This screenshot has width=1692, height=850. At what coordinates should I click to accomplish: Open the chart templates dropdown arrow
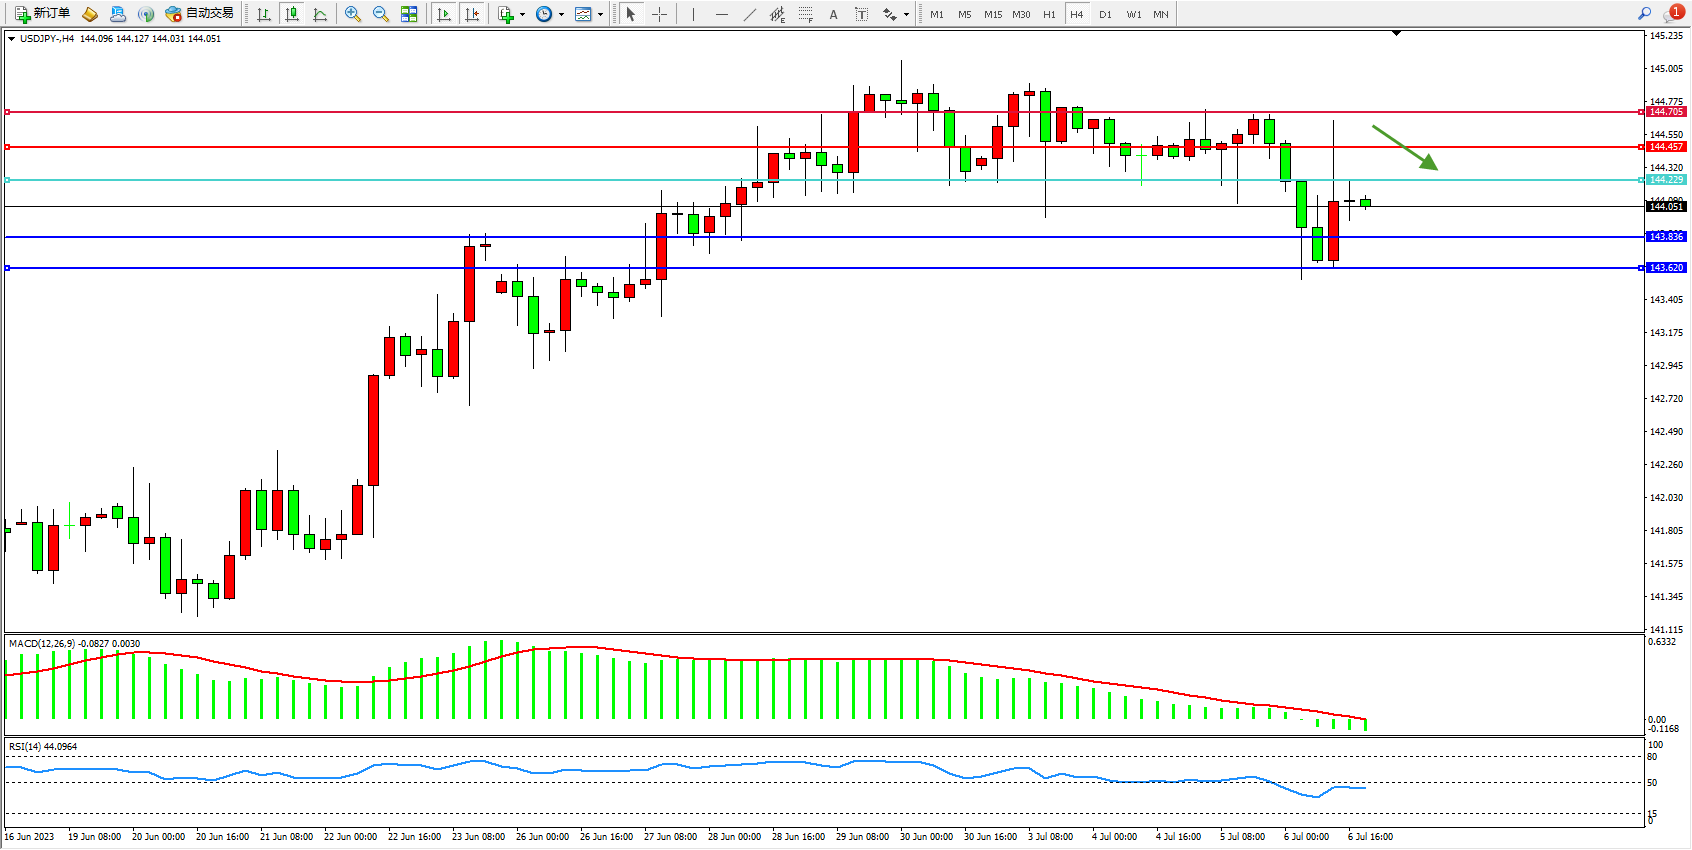(x=600, y=14)
